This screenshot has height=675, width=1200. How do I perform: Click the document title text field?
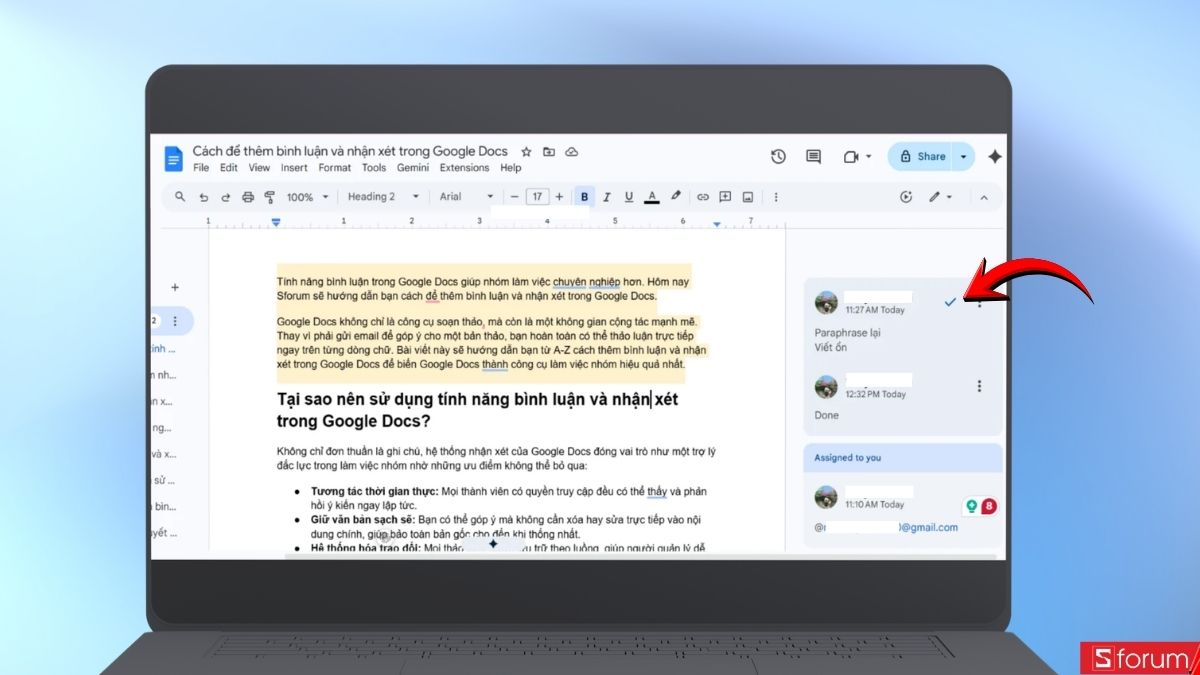coord(350,151)
